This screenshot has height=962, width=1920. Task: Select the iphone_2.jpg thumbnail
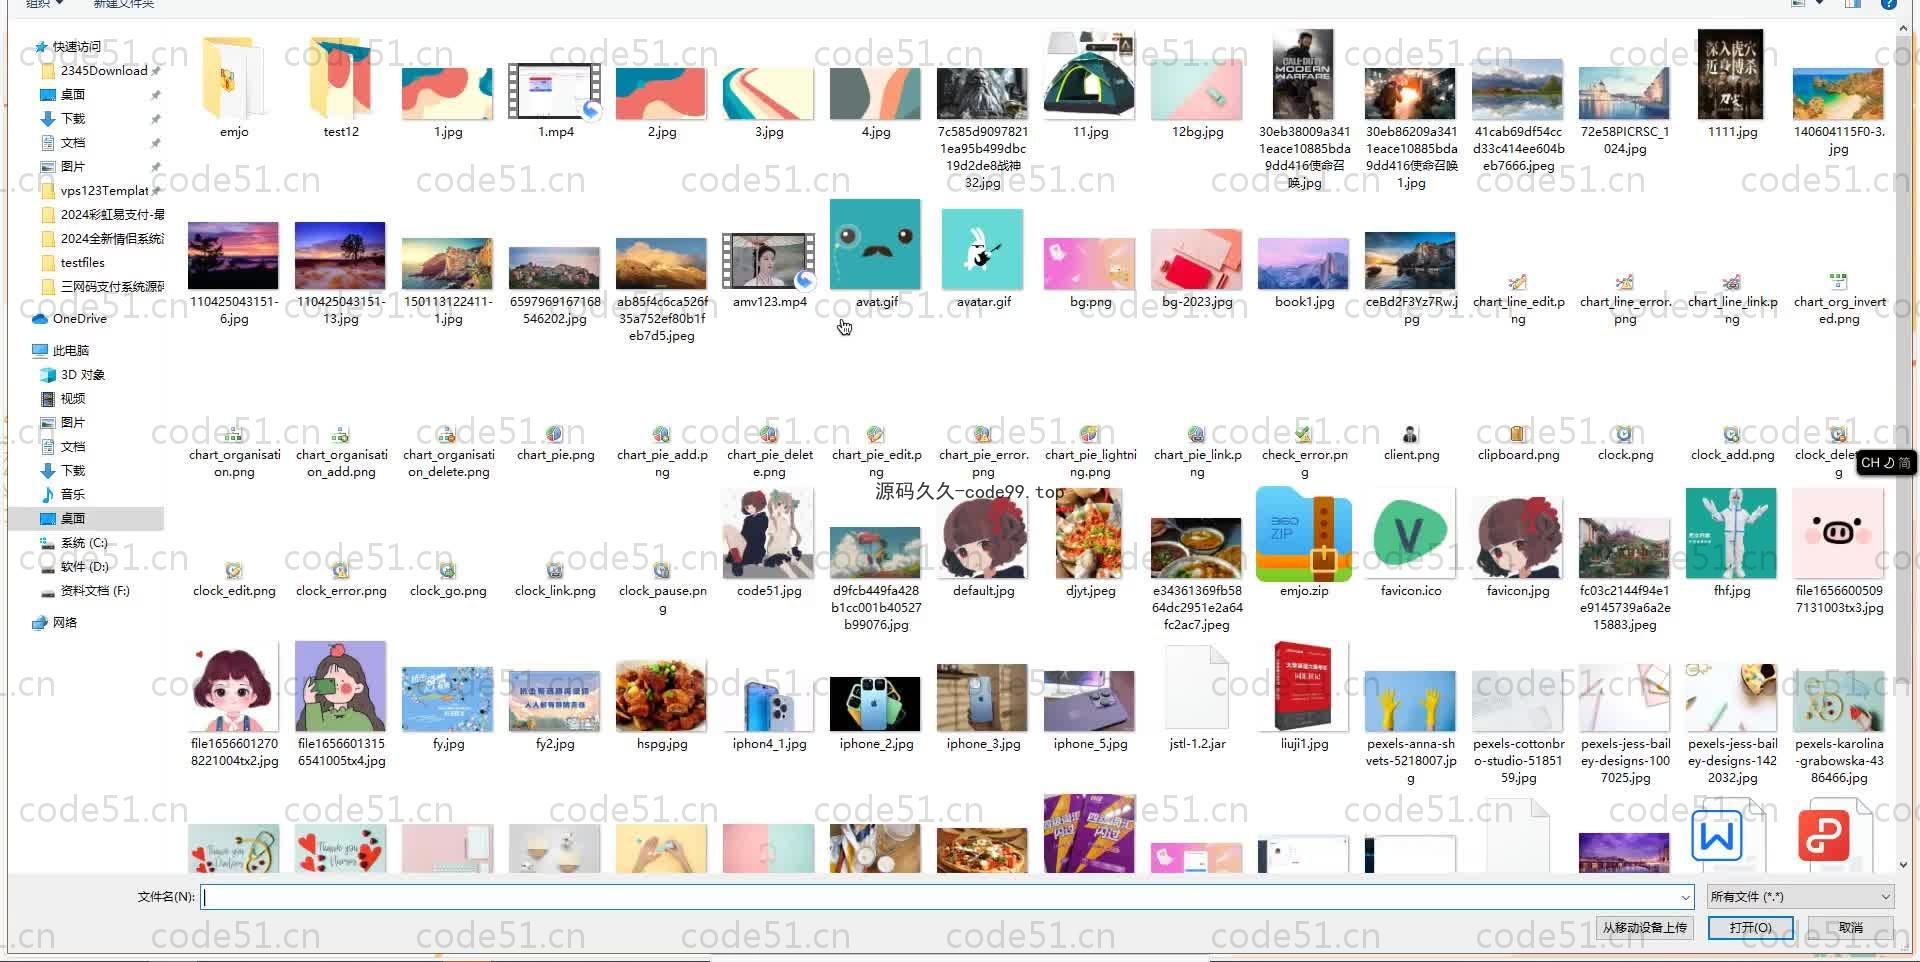(x=875, y=703)
